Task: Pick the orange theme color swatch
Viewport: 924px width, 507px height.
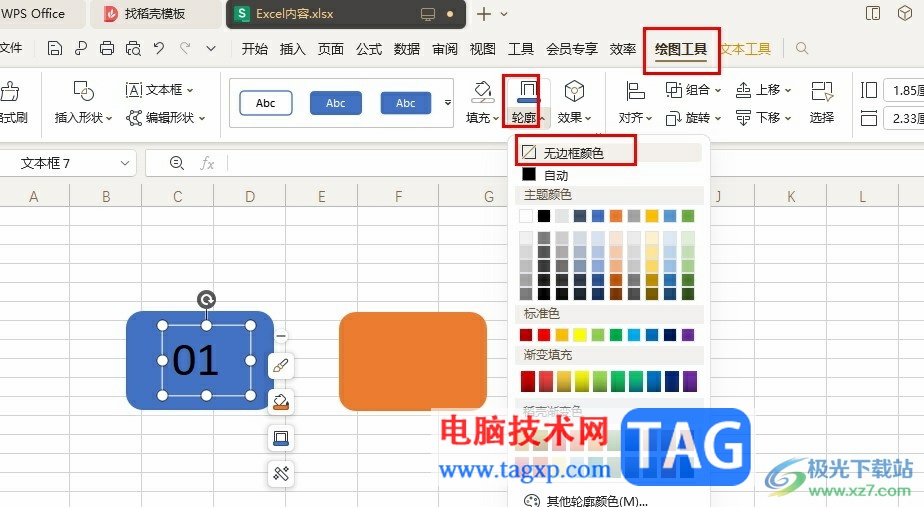Action: click(616, 216)
